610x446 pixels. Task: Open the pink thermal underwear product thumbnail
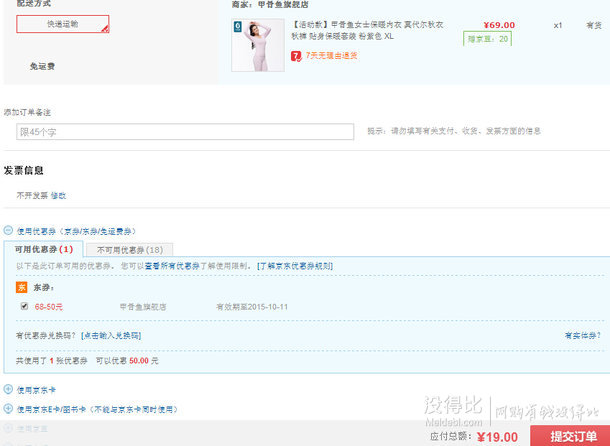click(258, 45)
